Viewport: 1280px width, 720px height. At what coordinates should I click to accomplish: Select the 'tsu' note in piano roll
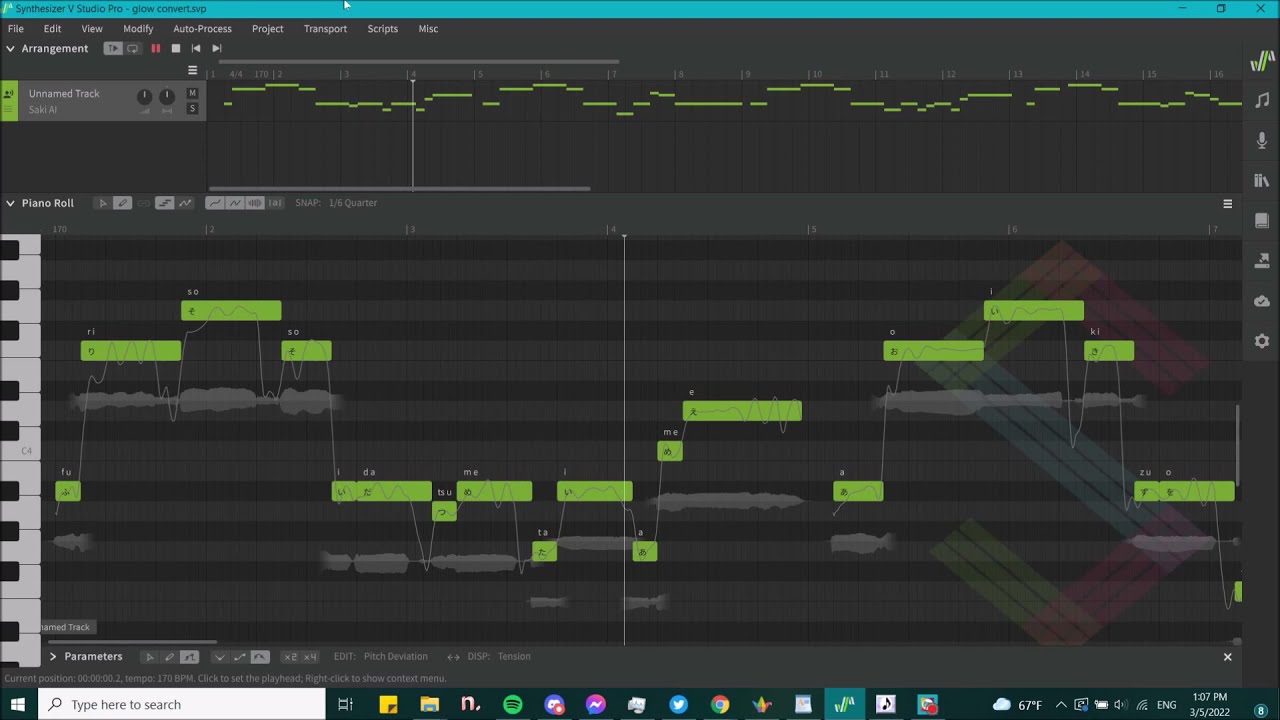coord(444,511)
